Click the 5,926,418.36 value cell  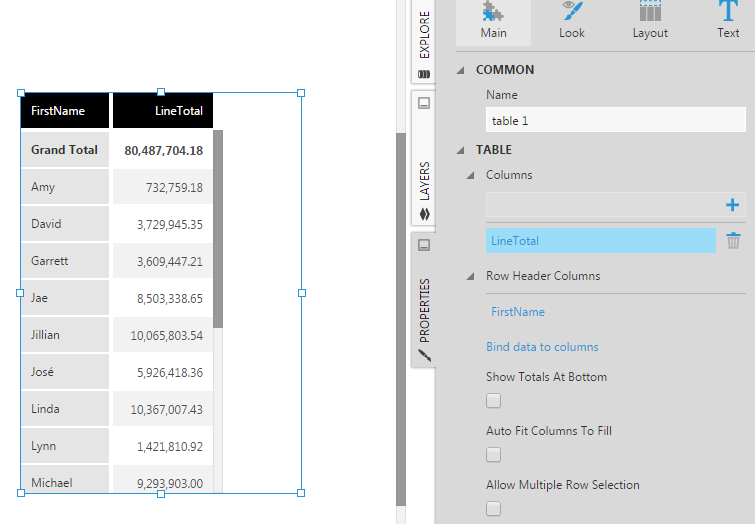tap(163, 372)
